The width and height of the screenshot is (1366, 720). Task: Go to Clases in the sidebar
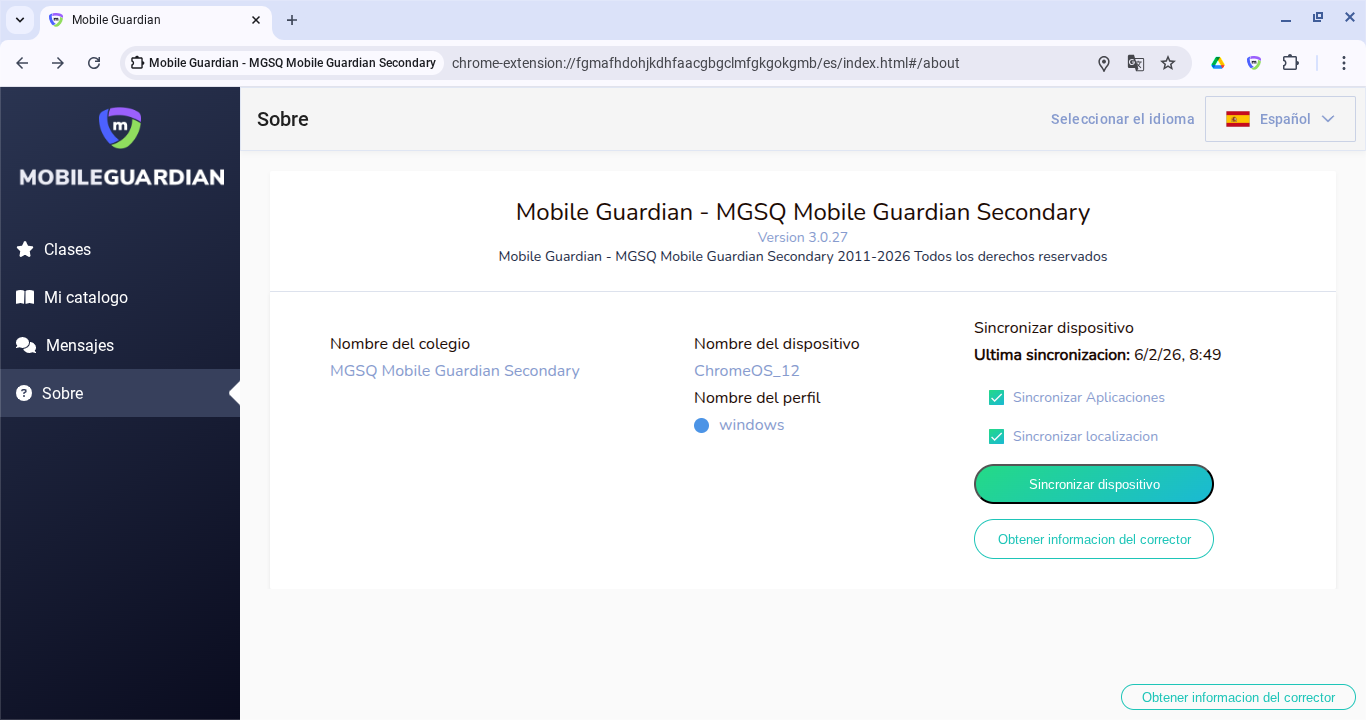pos(67,250)
